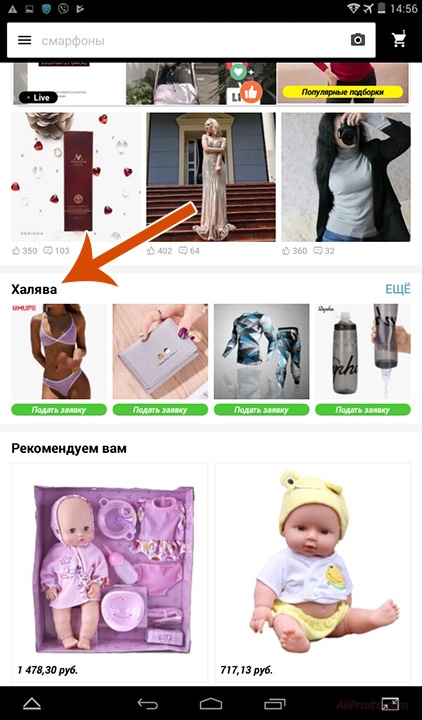Tap the Android back navigation icon
This screenshot has width=422, height=720.
147,704
